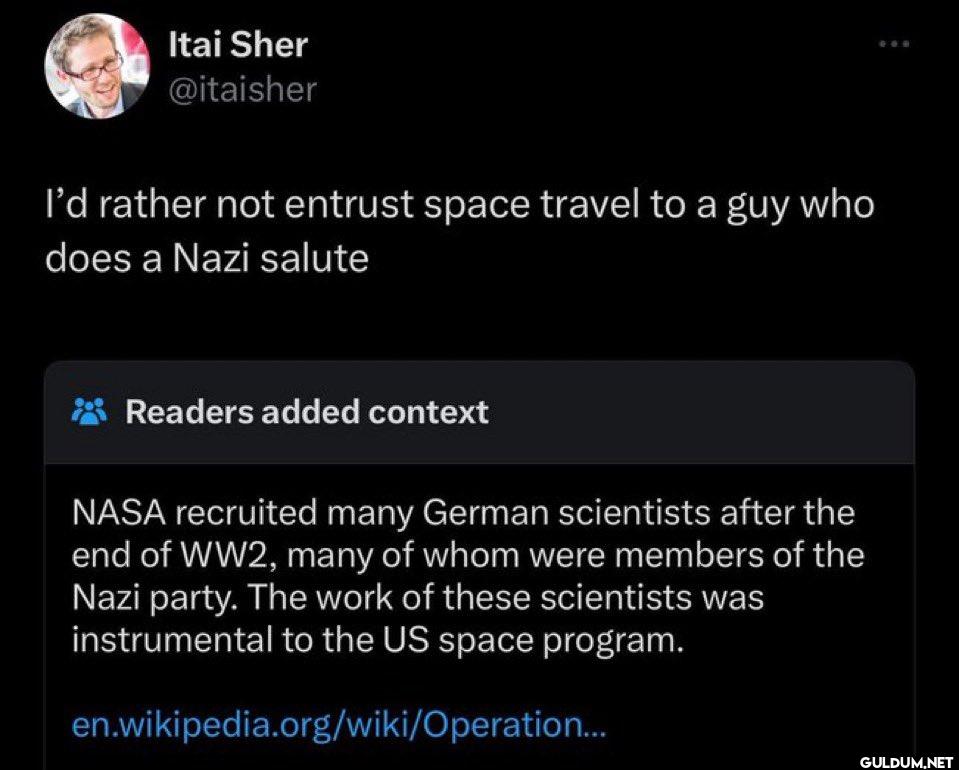The image size is (959, 770).
Task: Select the tweet line starting "I'd rather not"
Action: 460,205
